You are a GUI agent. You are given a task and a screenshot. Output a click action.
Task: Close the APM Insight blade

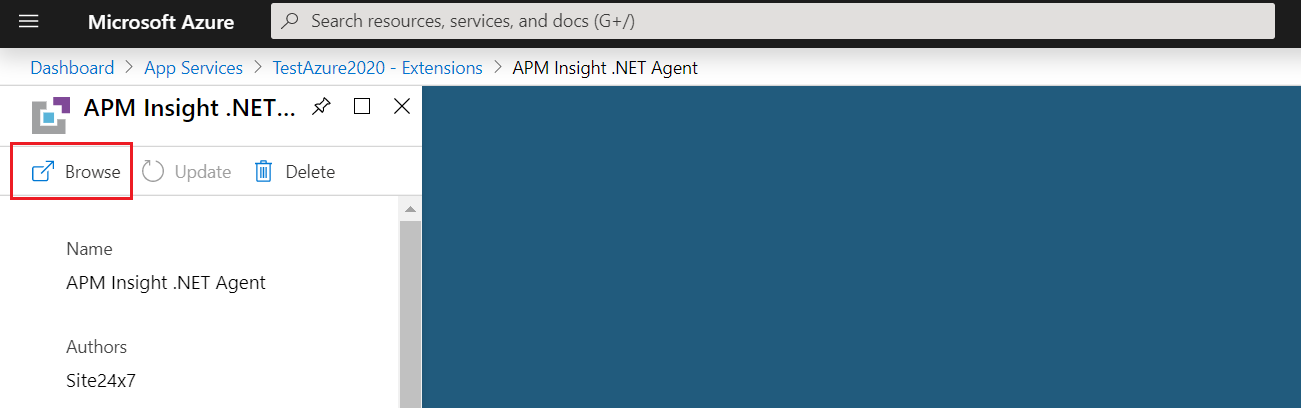coord(402,107)
